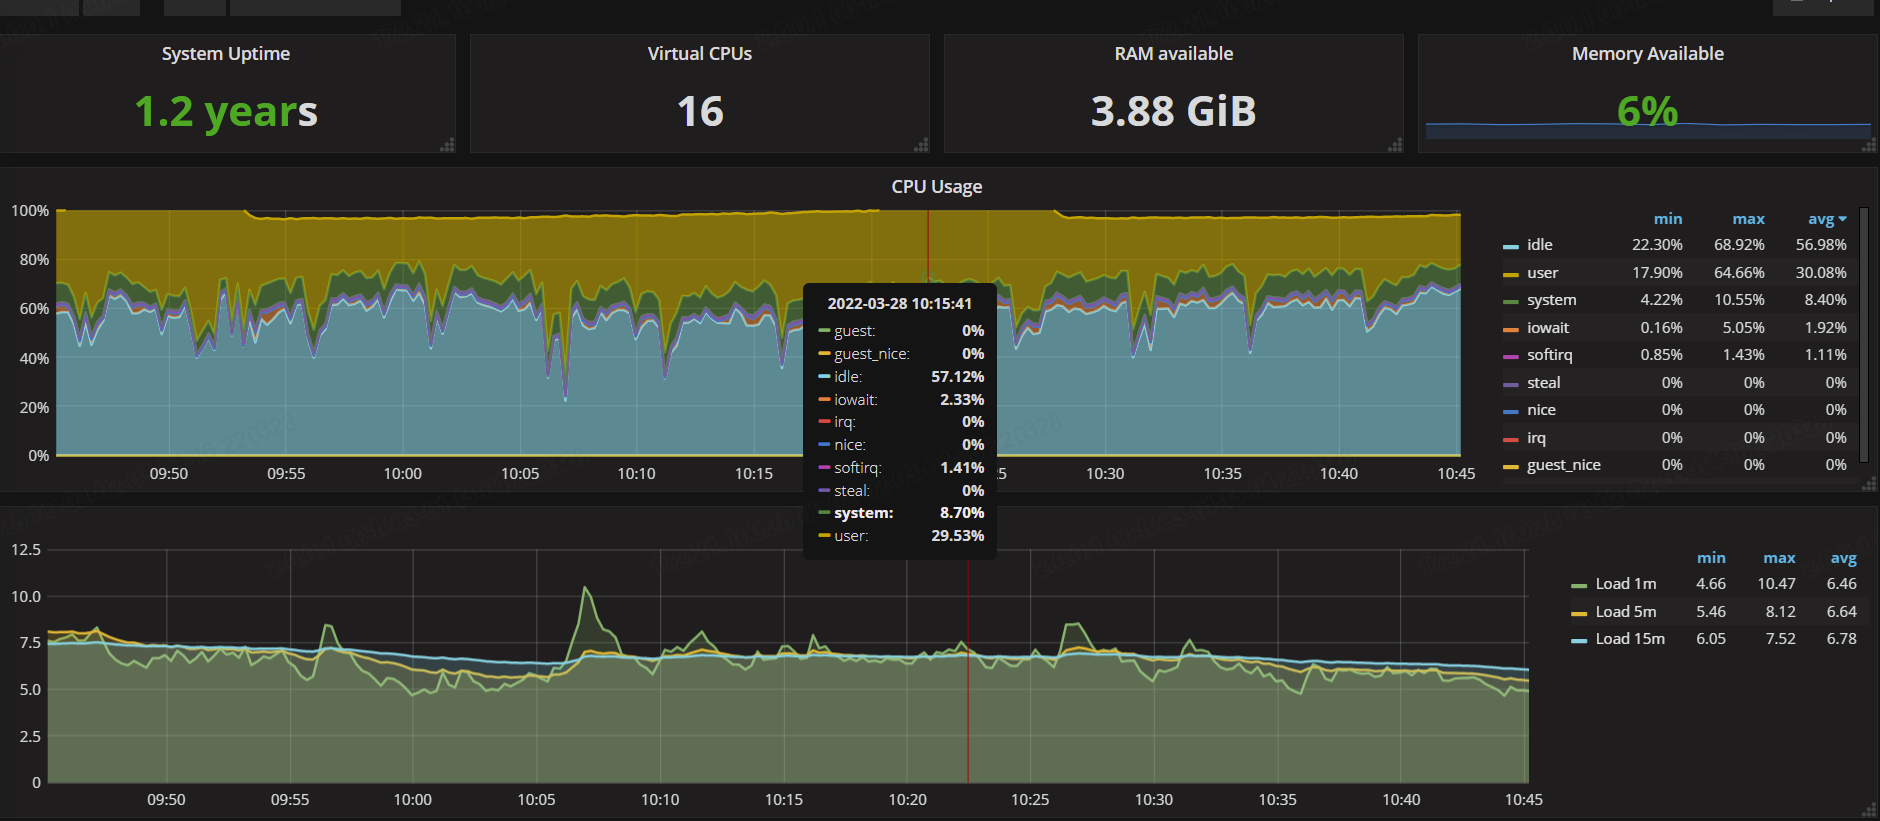Click the 6% Memory Available value
Screen dimensions: 1880x821
[x=1648, y=111]
